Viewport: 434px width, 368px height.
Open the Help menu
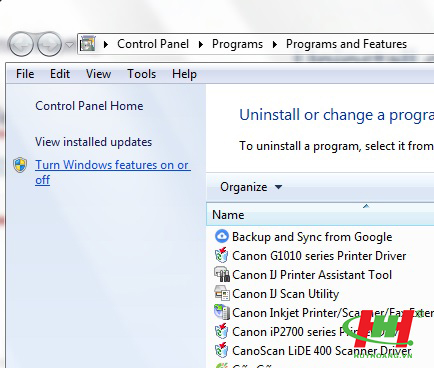pyautogui.click(x=184, y=74)
